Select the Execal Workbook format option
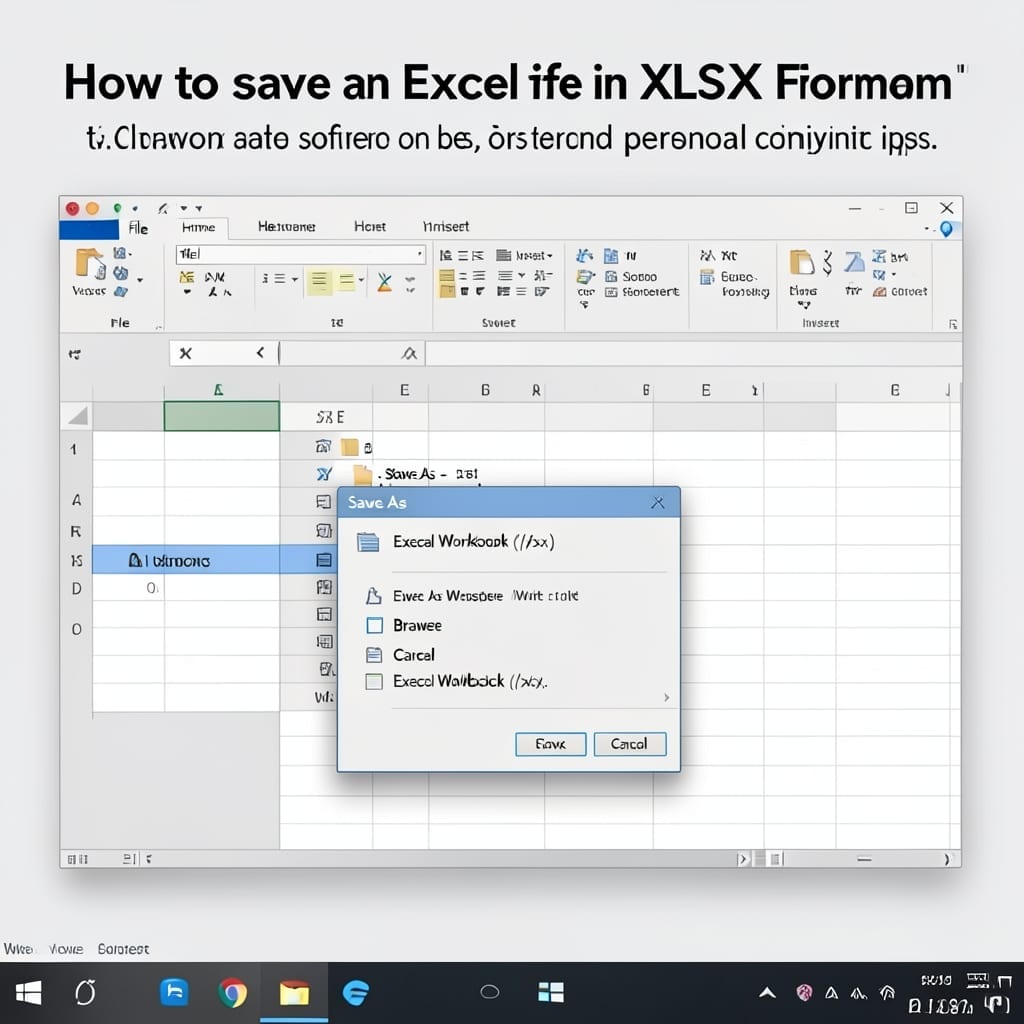 tap(473, 541)
